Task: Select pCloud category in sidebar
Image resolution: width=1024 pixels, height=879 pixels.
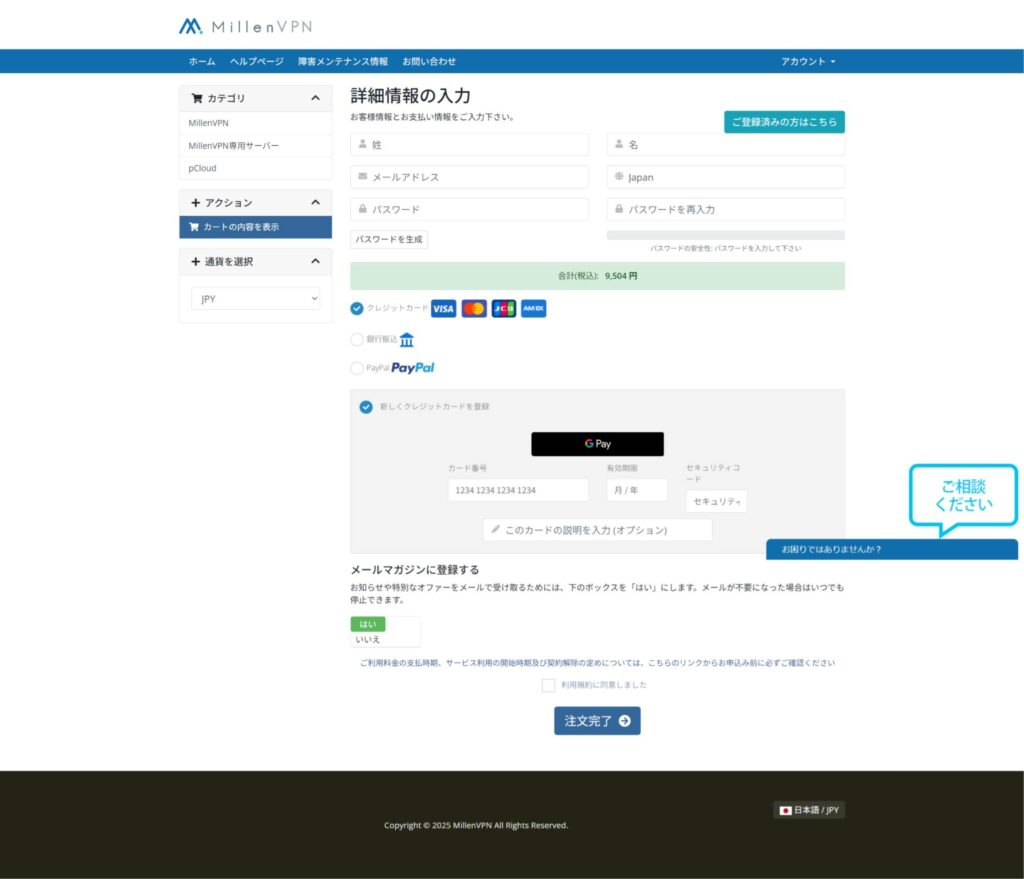Action: [x=255, y=168]
